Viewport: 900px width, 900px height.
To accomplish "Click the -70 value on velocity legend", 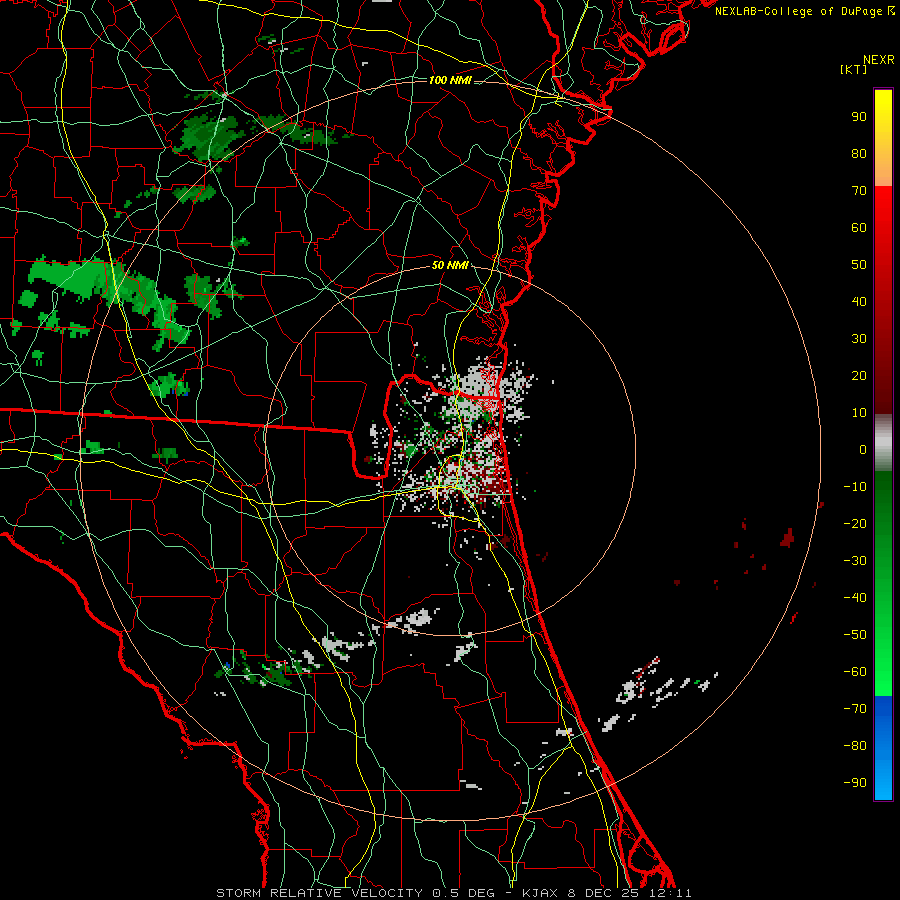I will click(855, 709).
